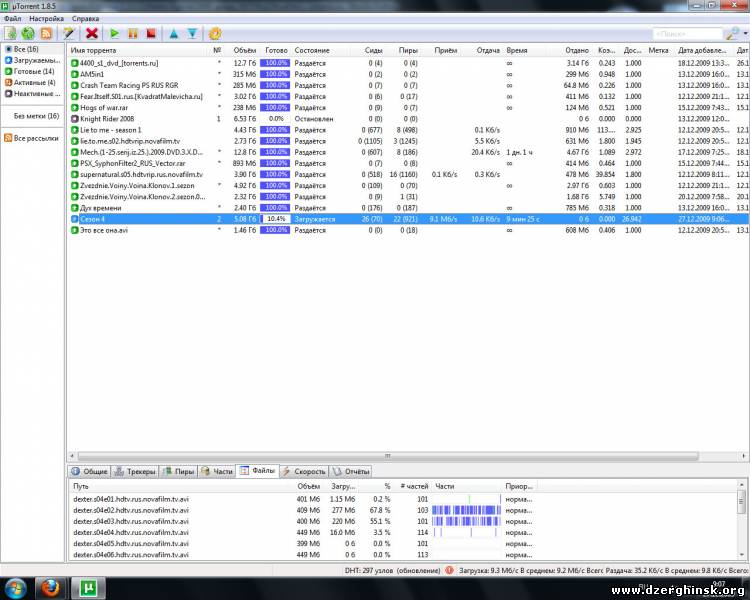
Task: Click the search magnifier icon
Action: pyautogui.click(x=732, y=33)
